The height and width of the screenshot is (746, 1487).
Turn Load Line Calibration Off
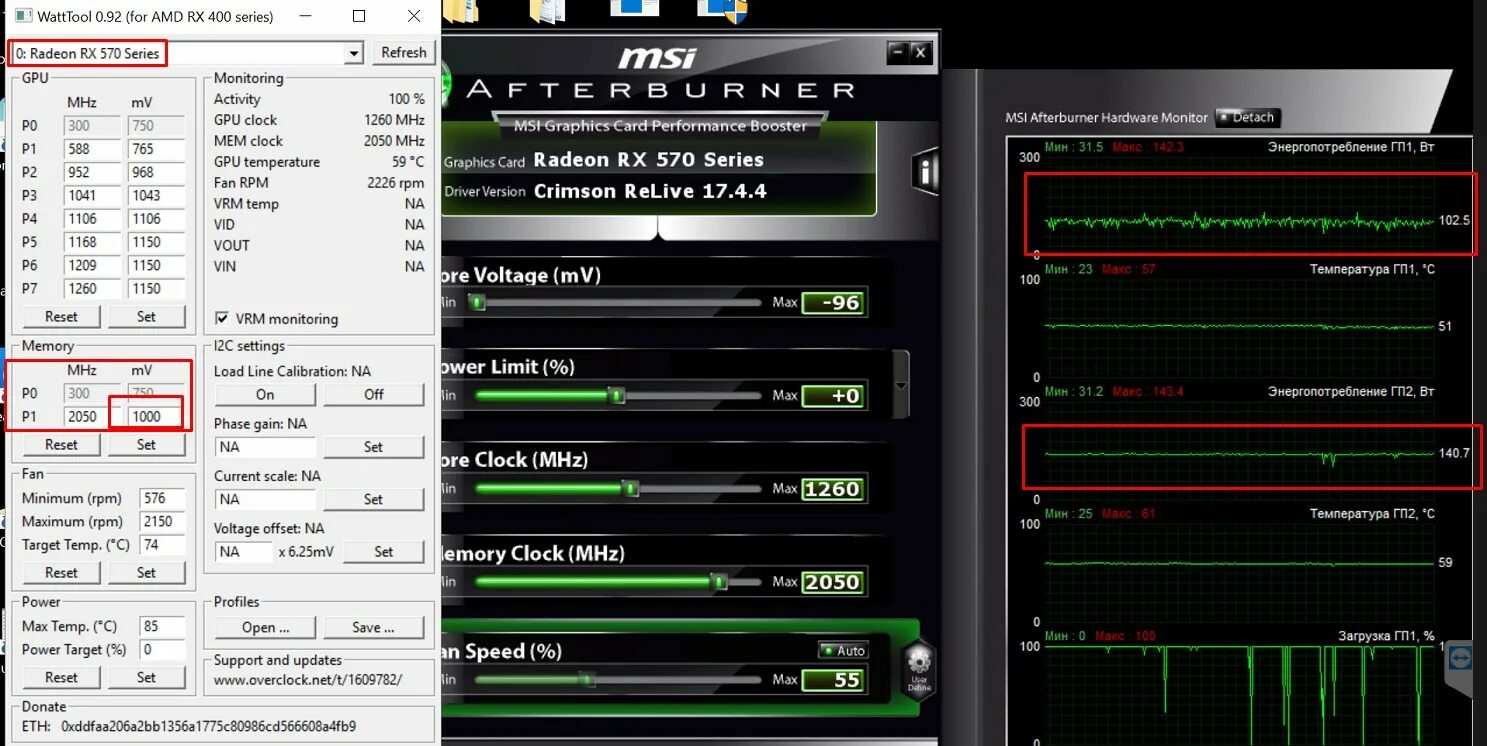pos(374,394)
